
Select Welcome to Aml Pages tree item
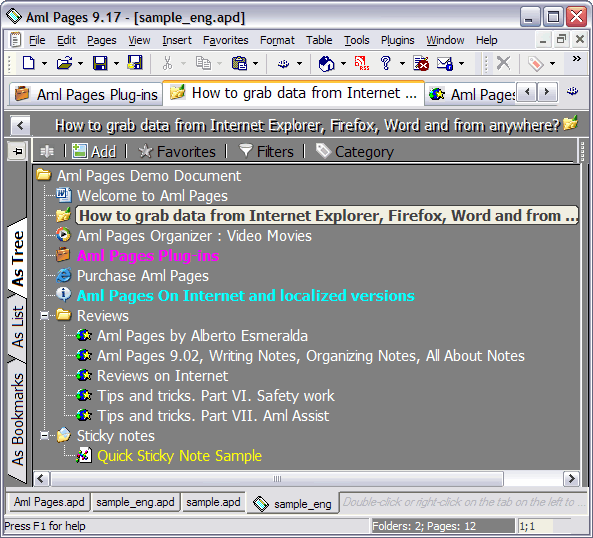click(x=152, y=196)
